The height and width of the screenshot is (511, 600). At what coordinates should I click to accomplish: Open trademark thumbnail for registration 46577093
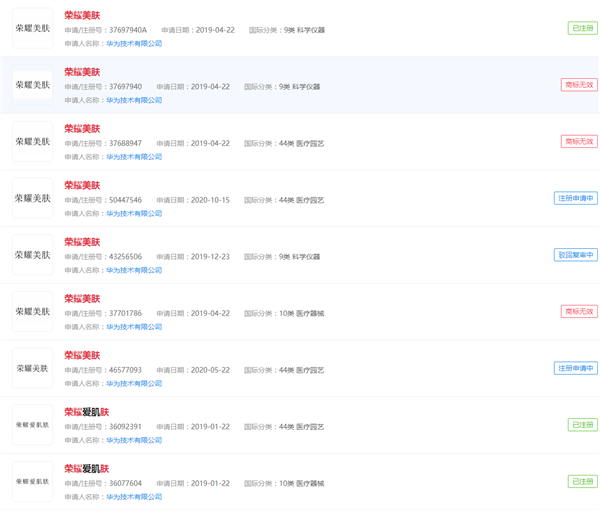coord(33,368)
